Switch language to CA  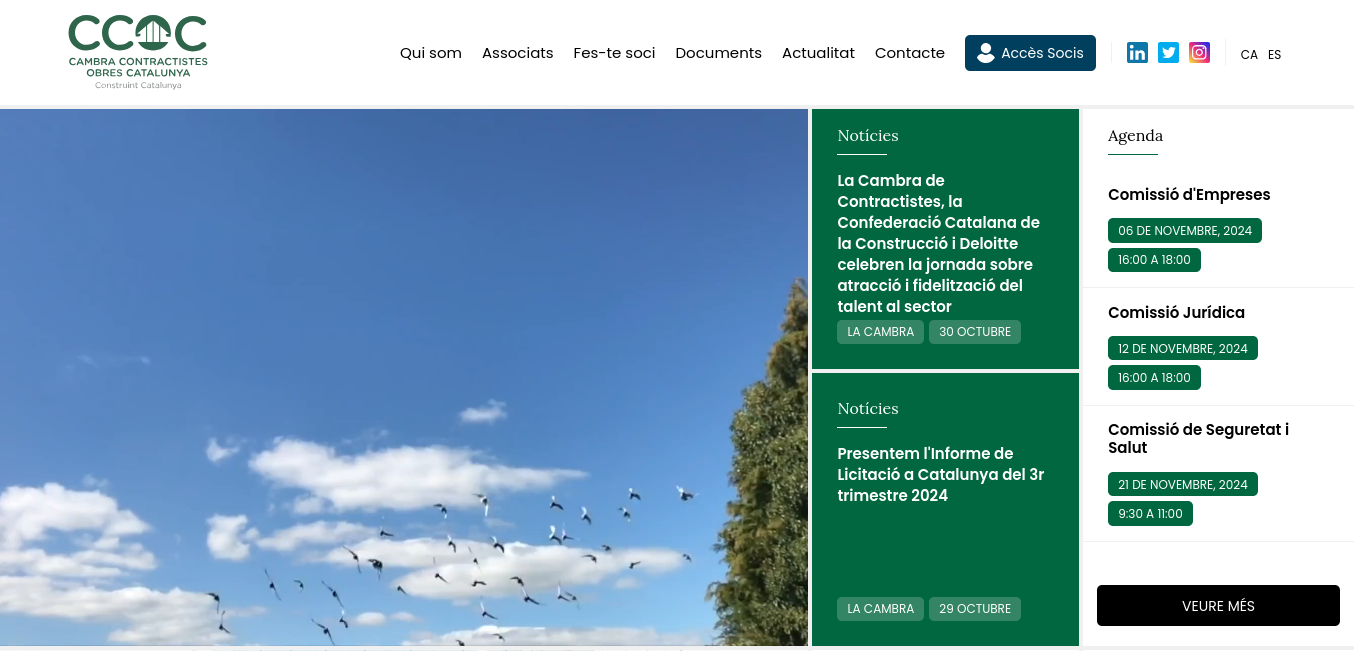[x=1249, y=55]
